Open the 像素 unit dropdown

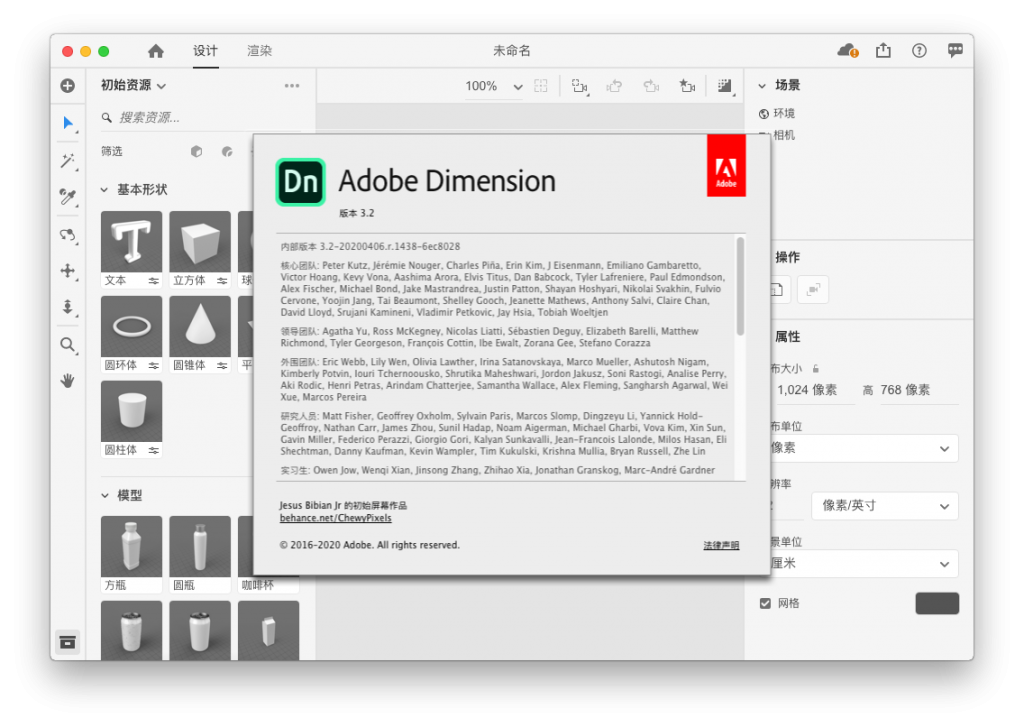(x=863, y=449)
